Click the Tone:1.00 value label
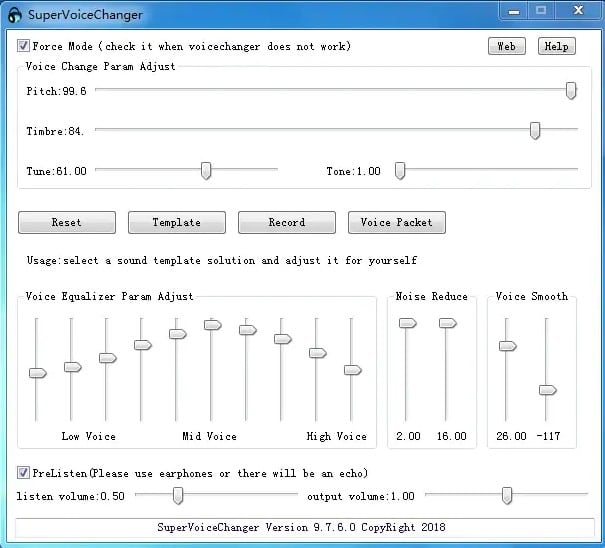Image resolution: width=605 pixels, height=548 pixels. tap(353, 171)
